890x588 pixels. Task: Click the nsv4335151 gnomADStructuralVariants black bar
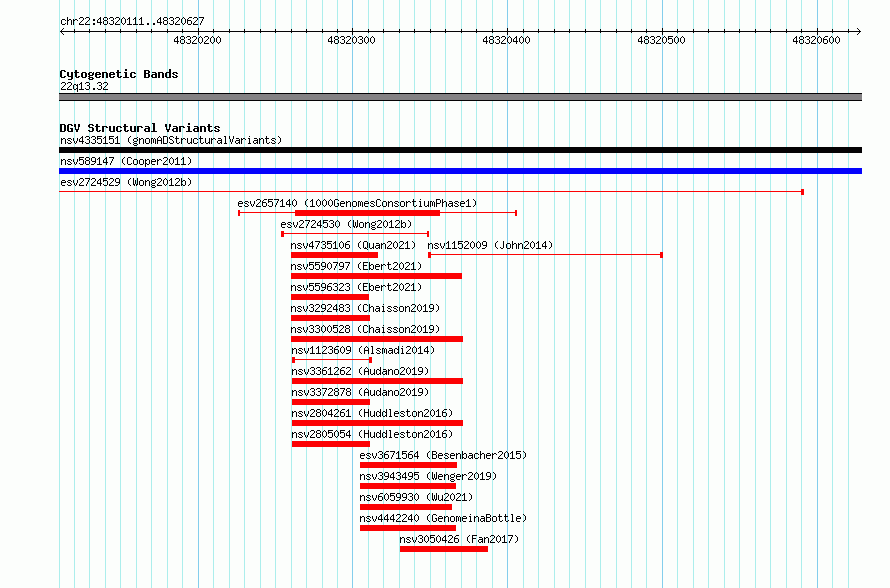(460, 150)
